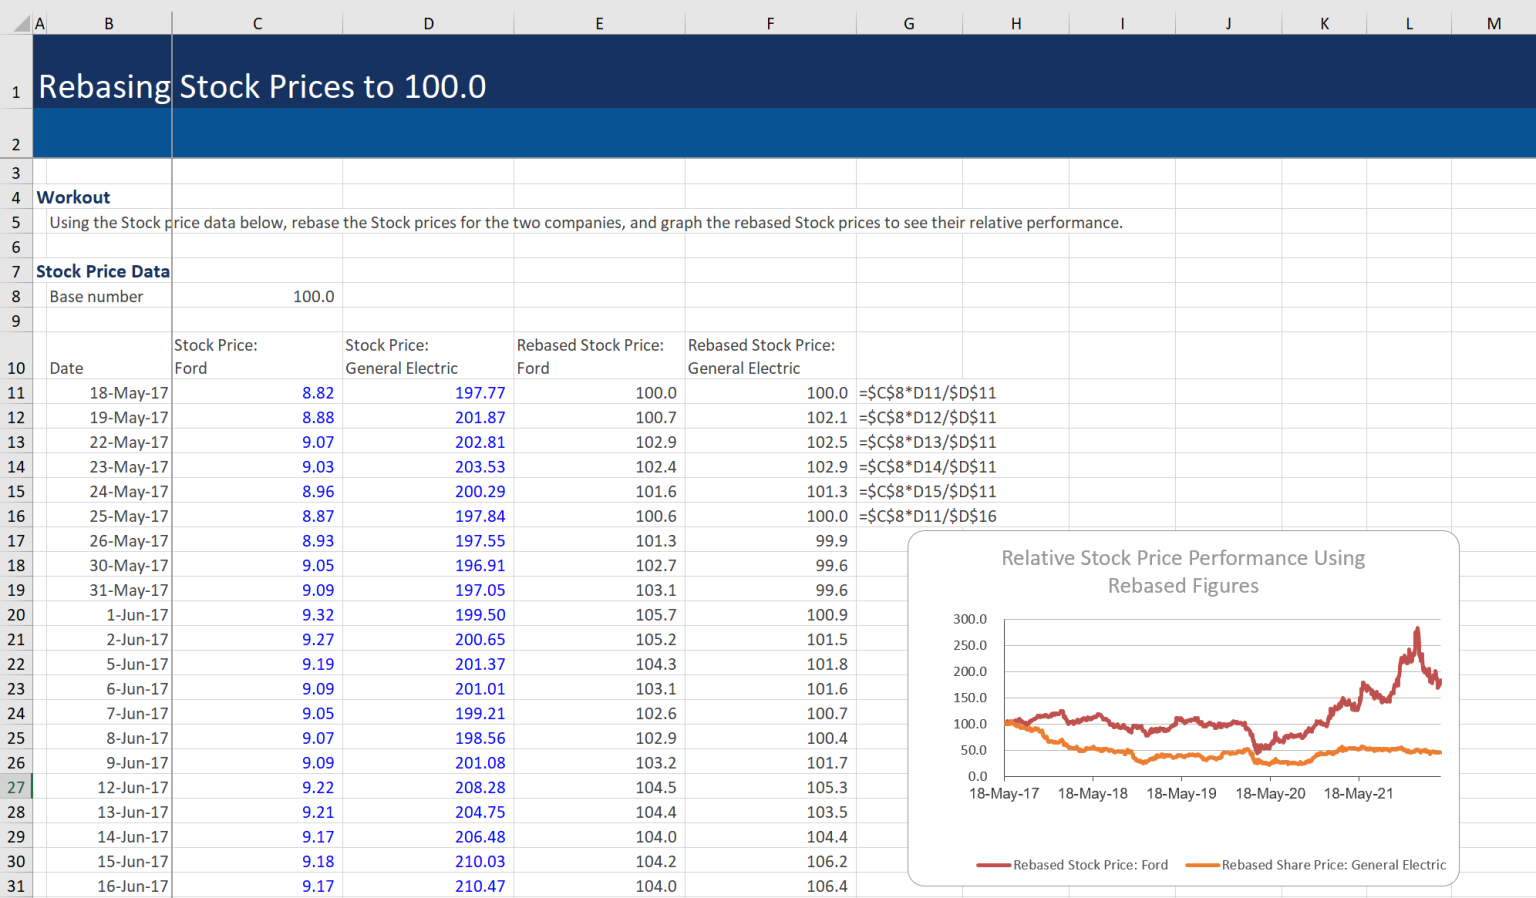
Task: Select column C header
Action: [x=256, y=22]
